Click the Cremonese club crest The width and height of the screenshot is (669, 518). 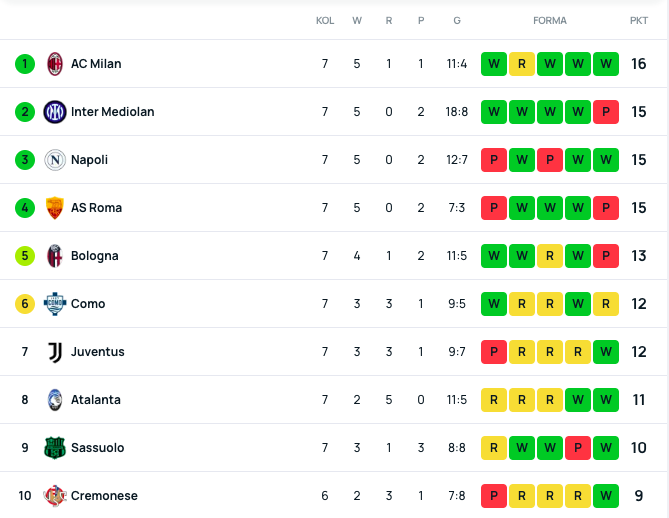(55, 496)
